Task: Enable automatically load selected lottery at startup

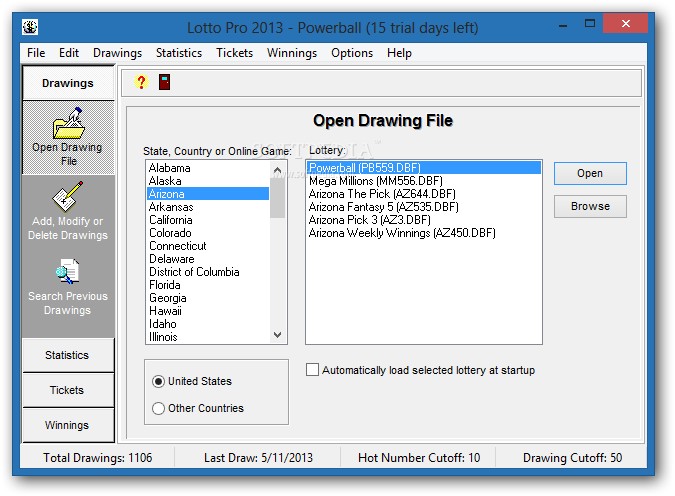Action: pos(313,370)
